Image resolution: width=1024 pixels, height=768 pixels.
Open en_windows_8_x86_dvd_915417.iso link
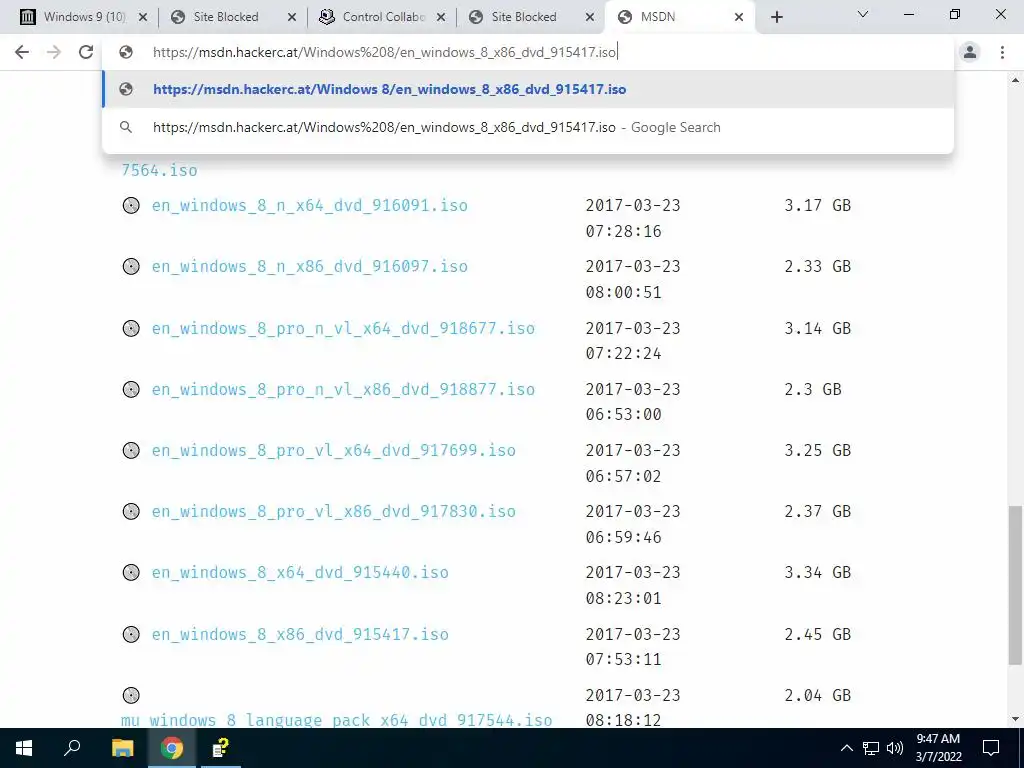(300, 634)
